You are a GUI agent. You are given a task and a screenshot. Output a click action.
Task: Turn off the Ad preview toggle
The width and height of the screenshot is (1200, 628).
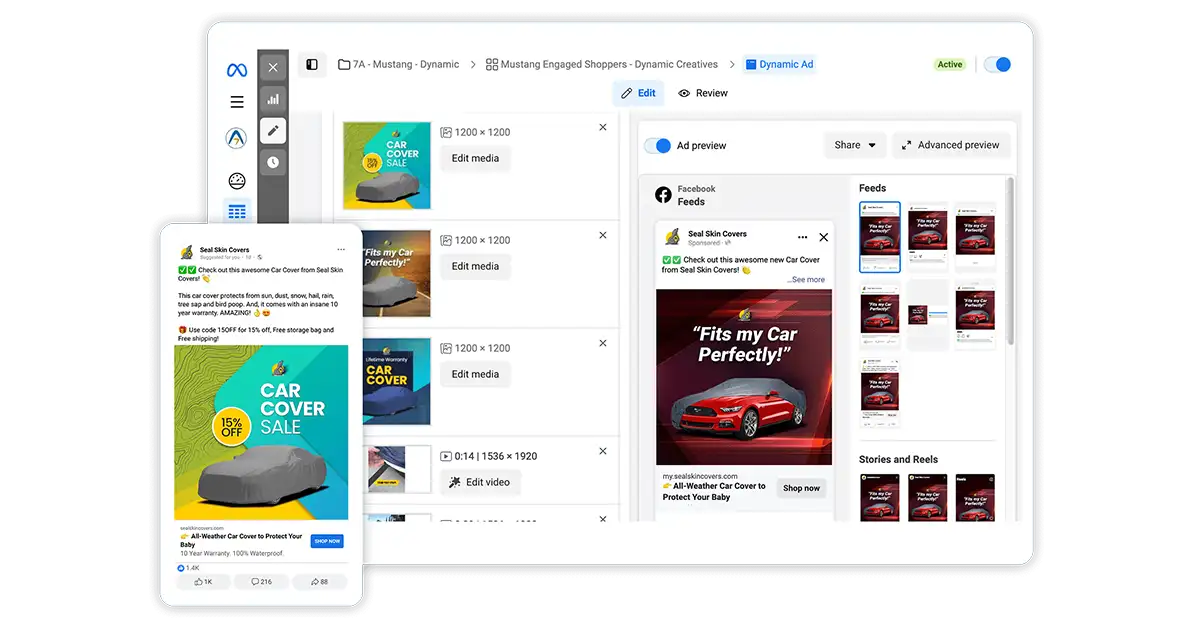(x=659, y=145)
